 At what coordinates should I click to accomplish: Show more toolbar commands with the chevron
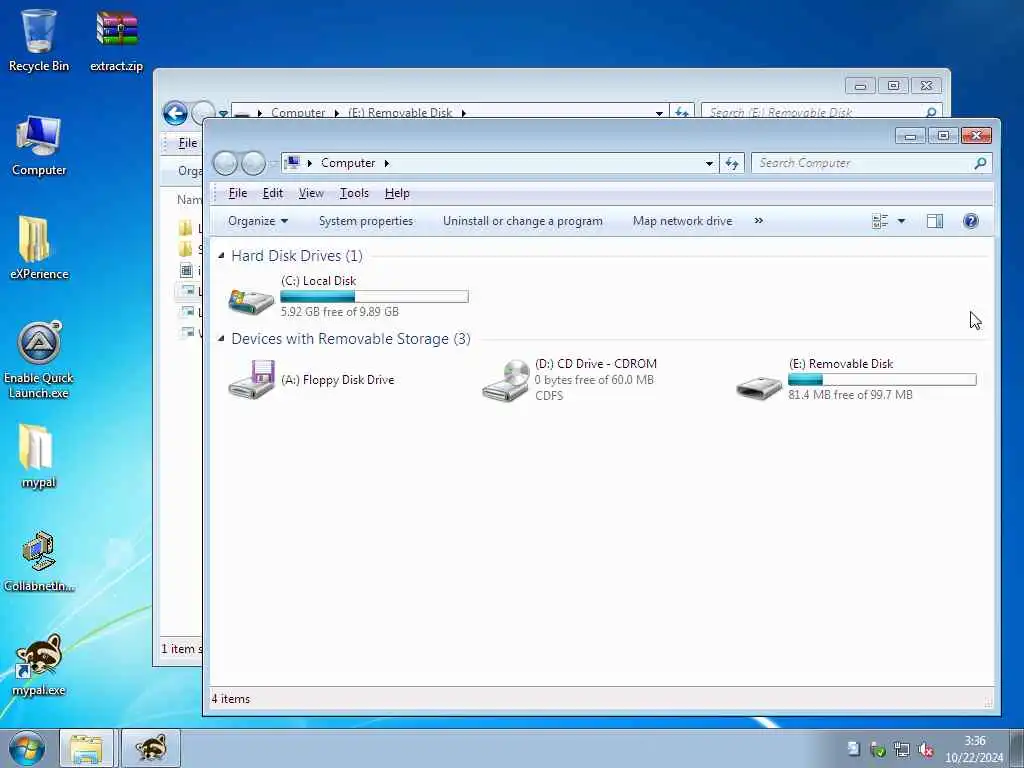(758, 221)
